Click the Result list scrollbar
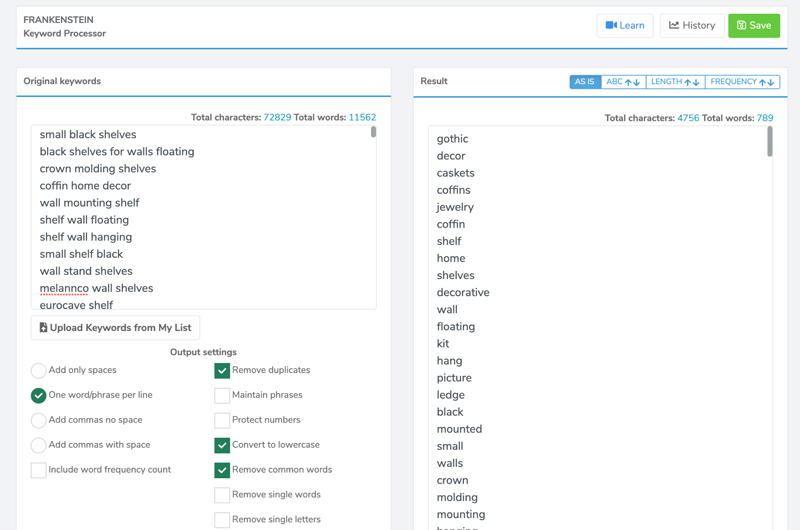This screenshot has height=530, width=800. point(769,142)
